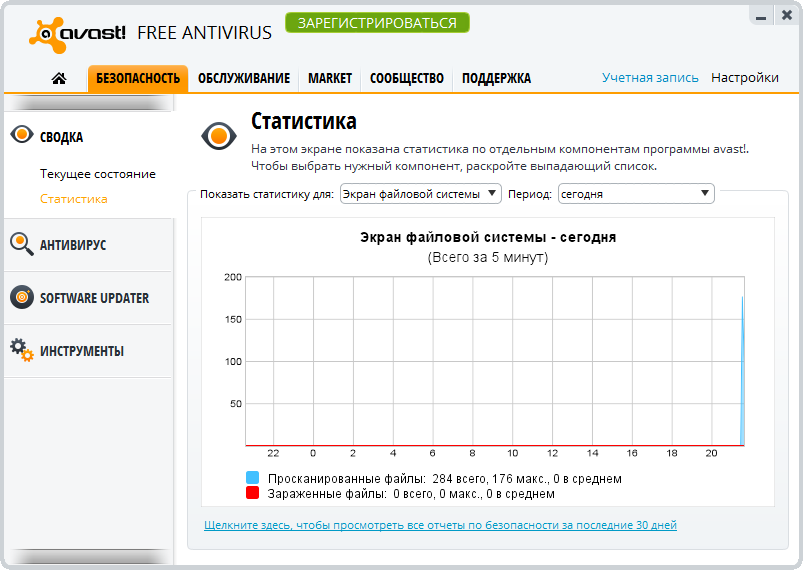Click blue Просканированные файлы legend swatch
Screen dimensions: 803x570
(x=252, y=478)
